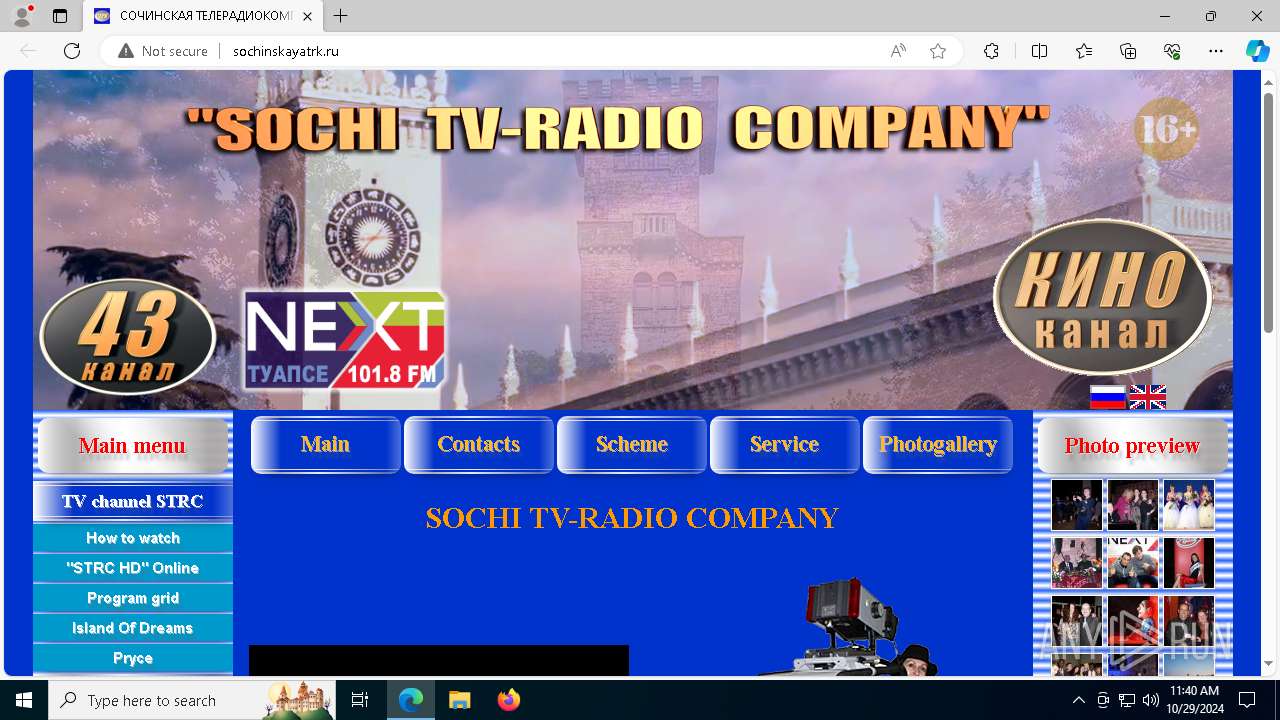Click the SOCHI TV-RADIO COMPANY page heading
Viewport: 1280px width, 720px height.
coord(632,518)
